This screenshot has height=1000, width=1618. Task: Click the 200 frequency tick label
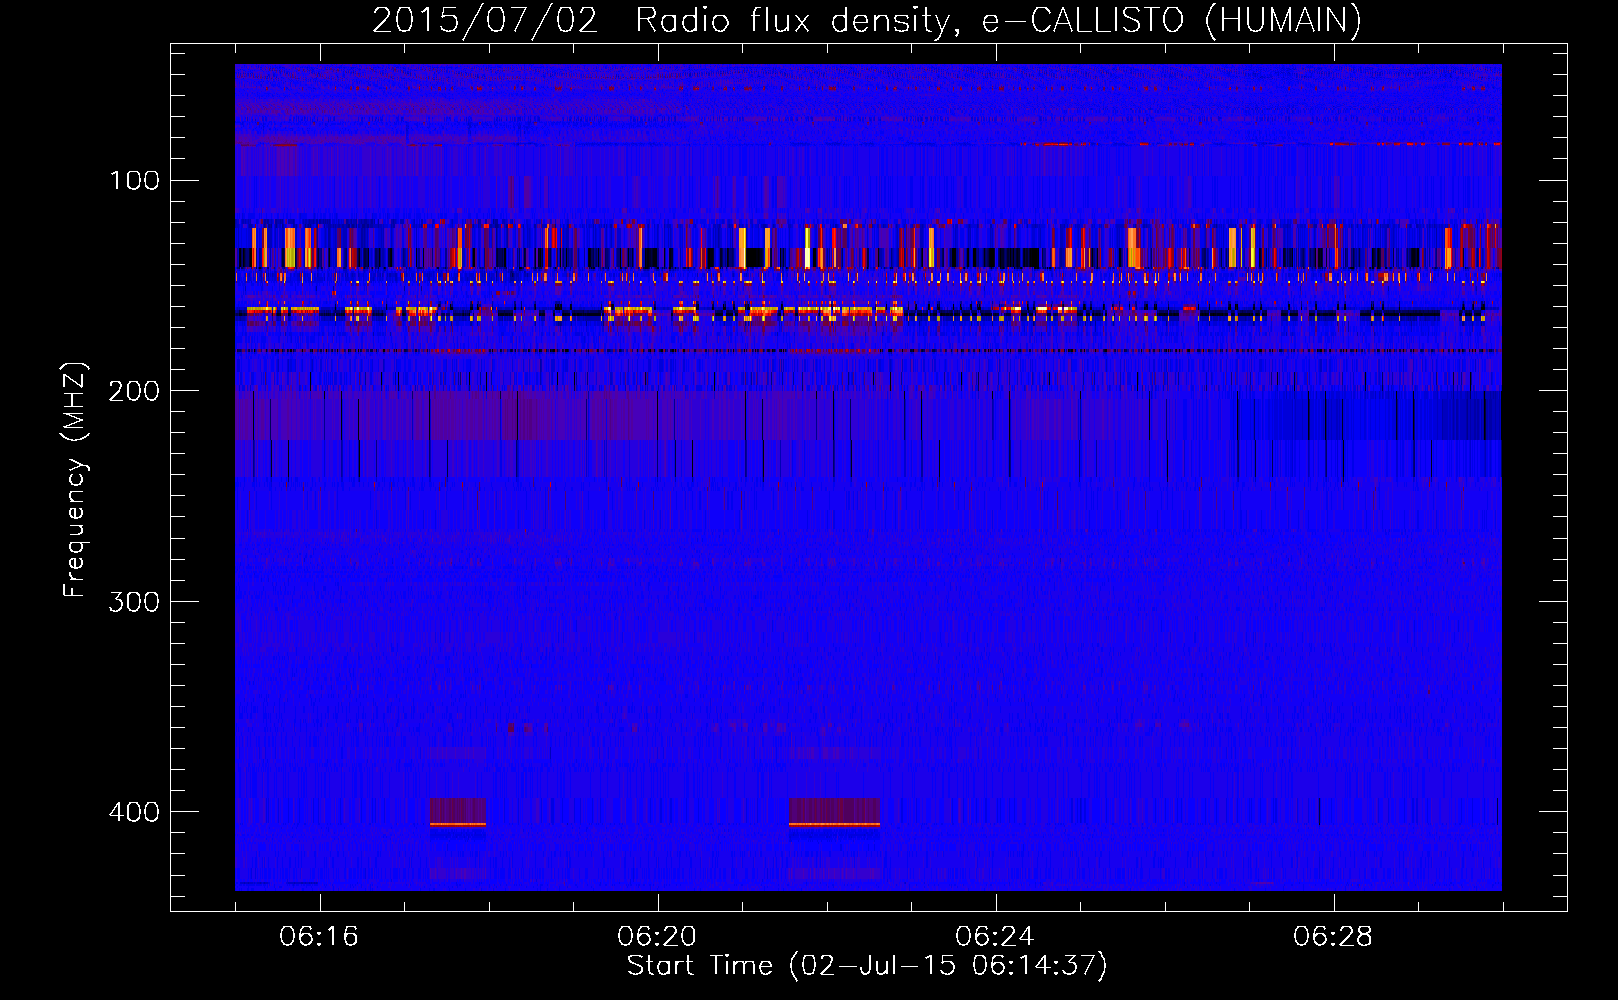coord(135,391)
